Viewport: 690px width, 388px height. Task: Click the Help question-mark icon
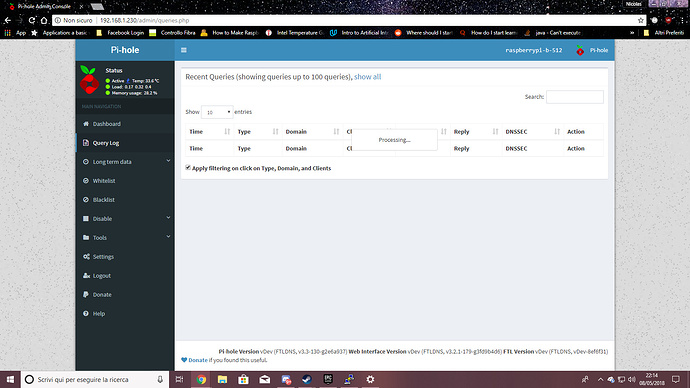click(x=86, y=313)
